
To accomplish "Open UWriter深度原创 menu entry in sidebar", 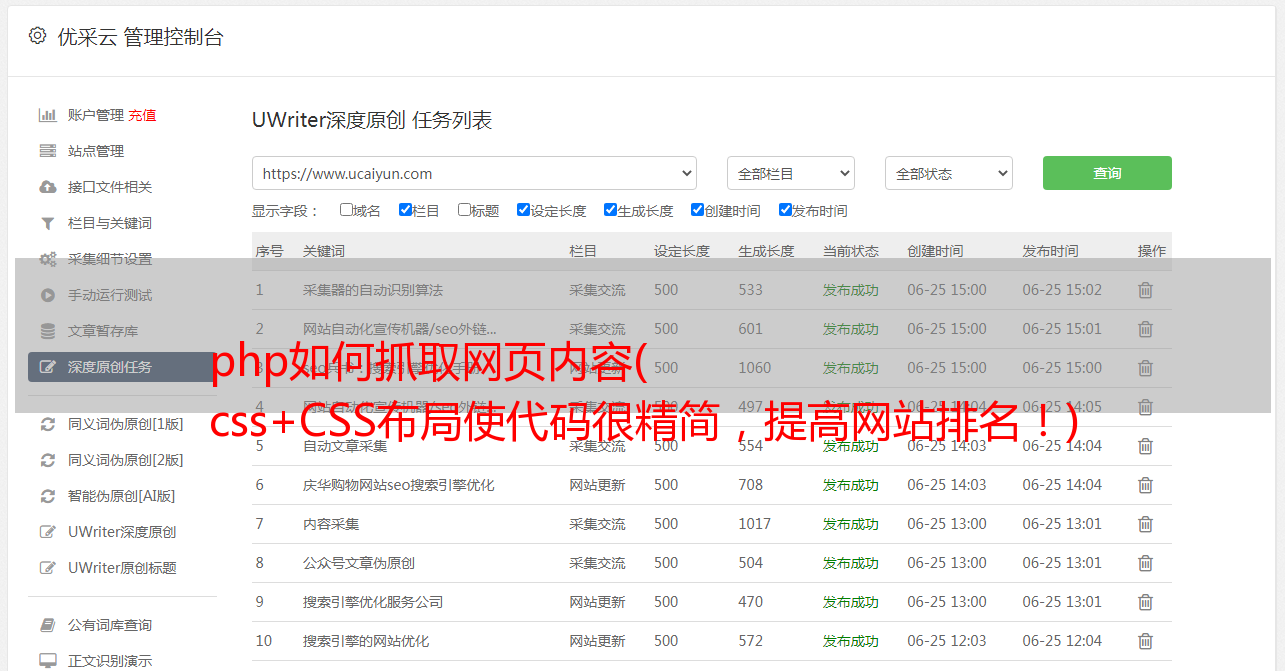I will [x=122, y=532].
